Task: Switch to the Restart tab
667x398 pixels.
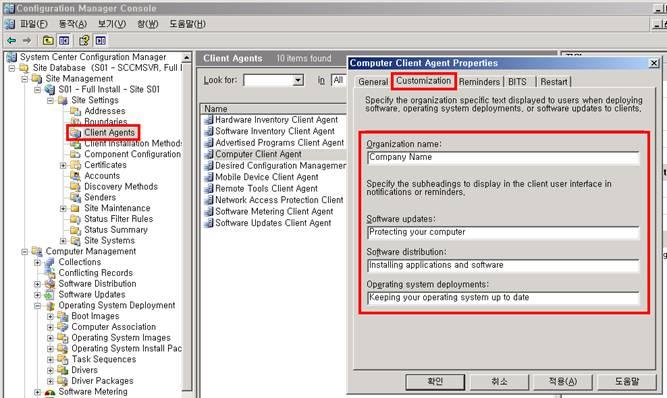Action: tap(554, 82)
